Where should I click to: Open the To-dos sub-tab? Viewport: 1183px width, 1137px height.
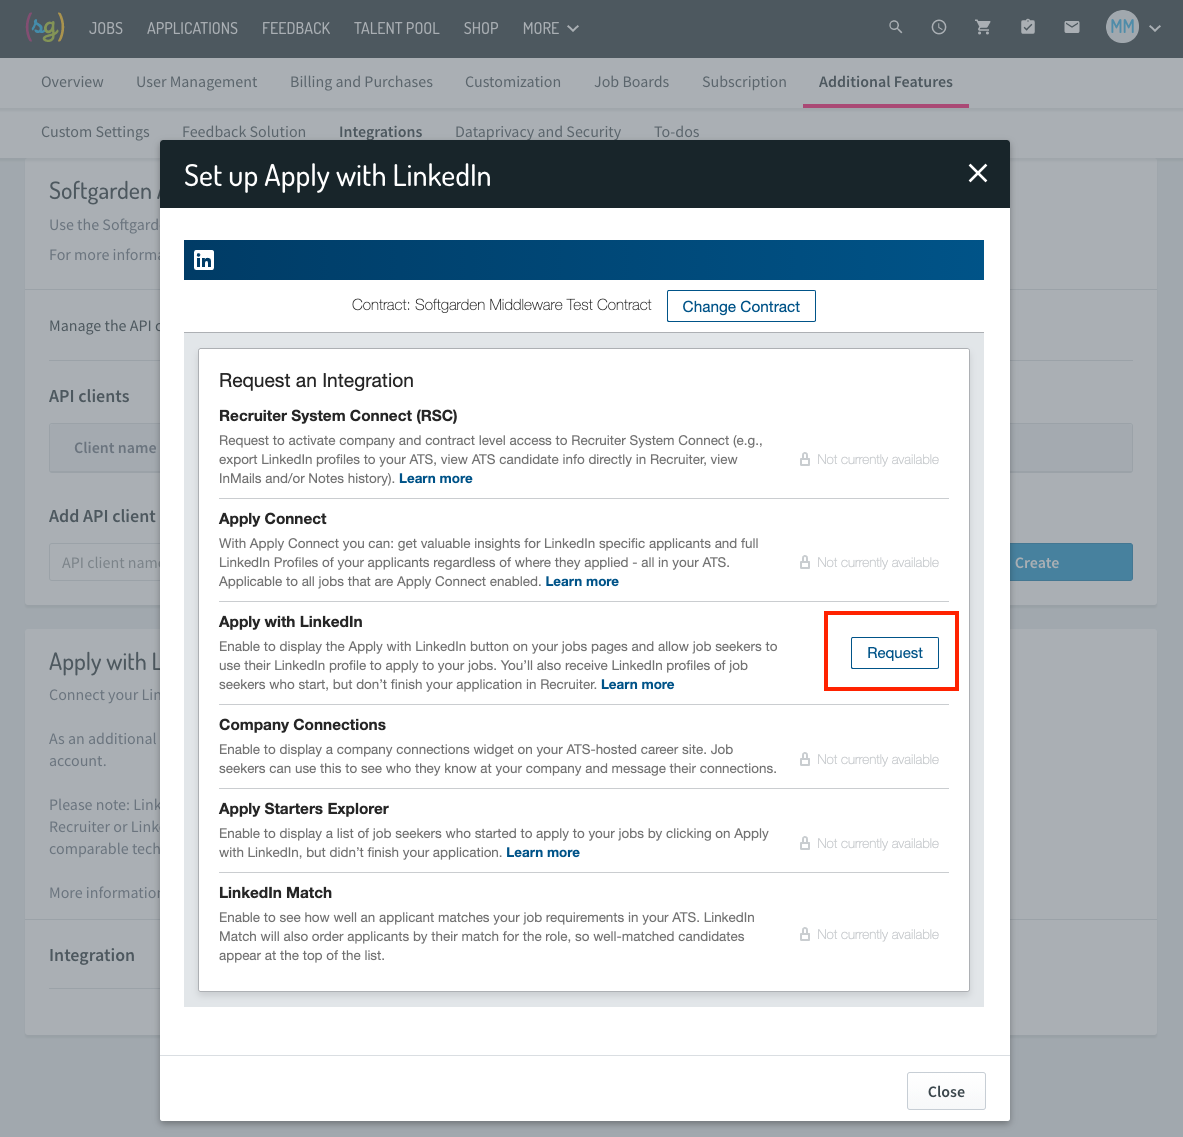(677, 131)
